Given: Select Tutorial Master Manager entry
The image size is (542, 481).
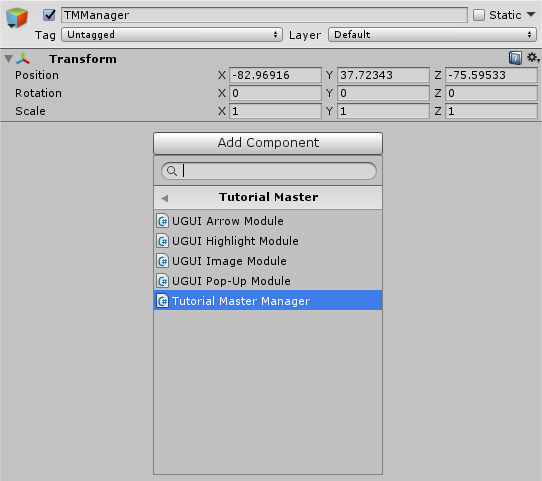Looking at the screenshot, I should pos(268,301).
